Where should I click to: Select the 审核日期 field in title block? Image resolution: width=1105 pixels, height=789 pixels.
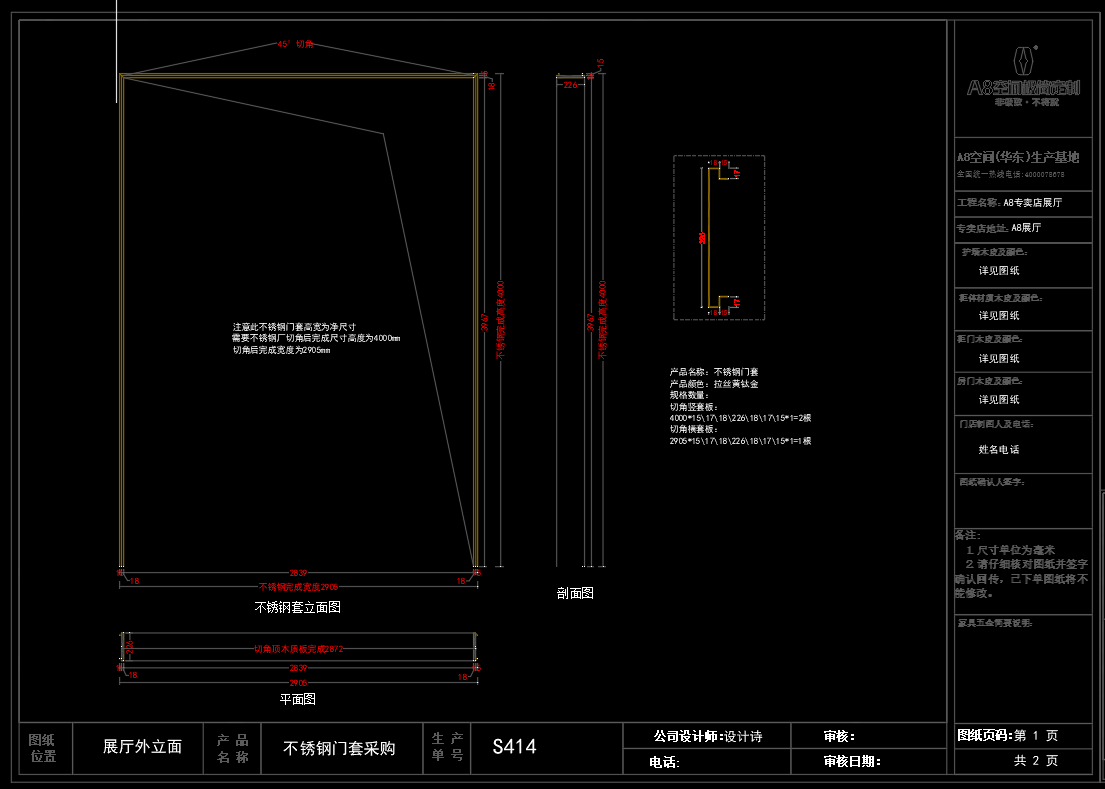[852, 761]
